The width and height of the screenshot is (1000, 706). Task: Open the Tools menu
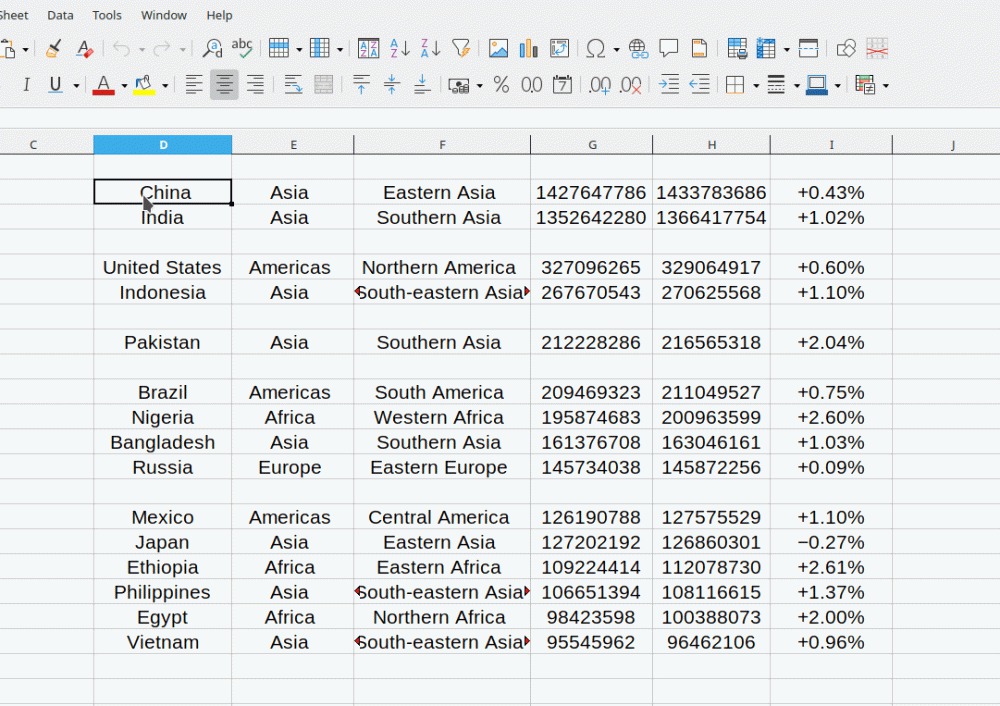coord(107,15)
